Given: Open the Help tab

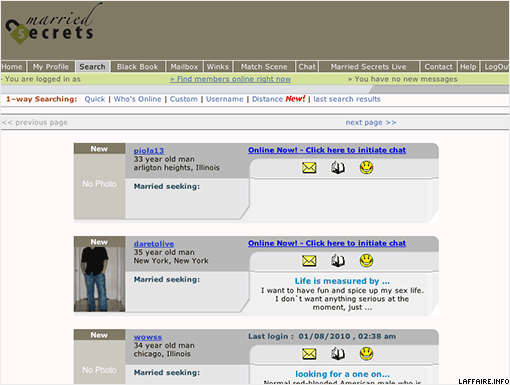Looking at the screenshot, I should click(468, 67).
